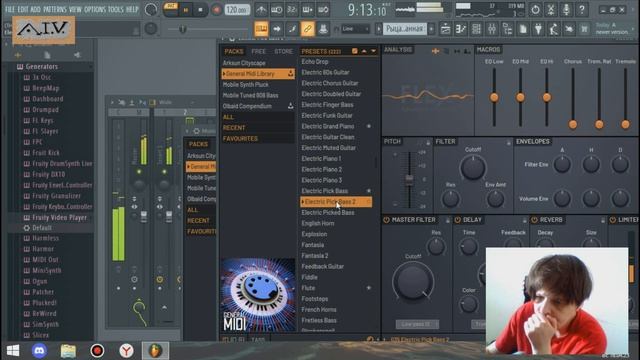Screen dimensions: 640x360
Task: Open the OPTIONS menu
Action: click(95, 9)
